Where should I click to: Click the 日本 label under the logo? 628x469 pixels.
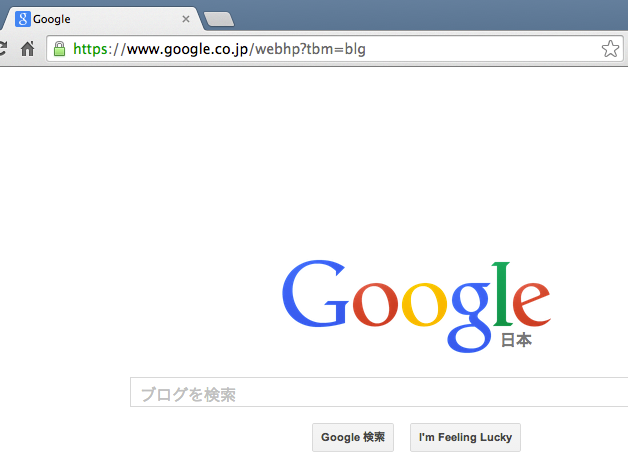click(516, 340)
